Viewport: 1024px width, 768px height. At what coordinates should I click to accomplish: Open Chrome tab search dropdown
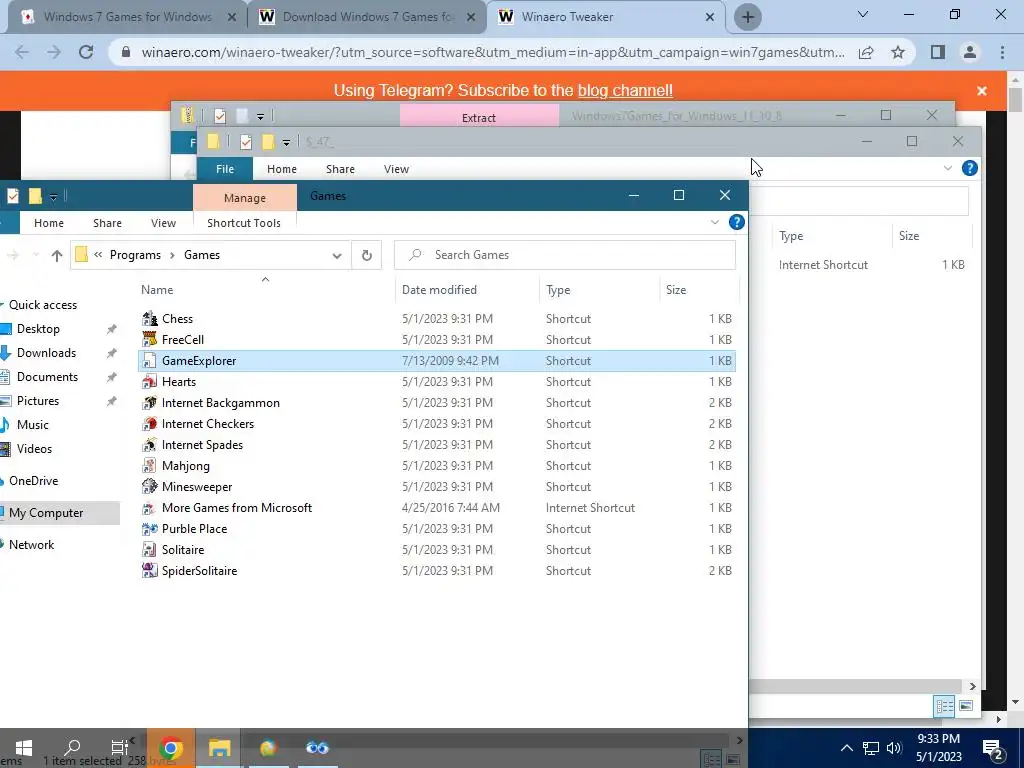tap(863, 14)
